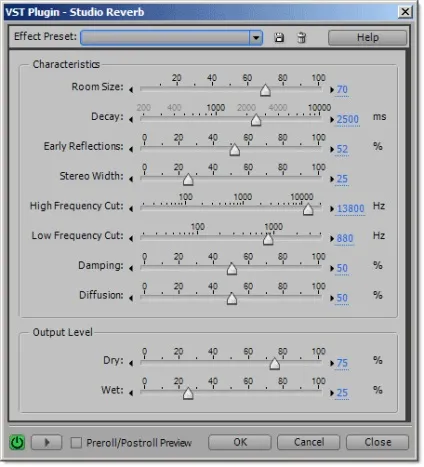Click the Decay slider handle

click(256, 120)
